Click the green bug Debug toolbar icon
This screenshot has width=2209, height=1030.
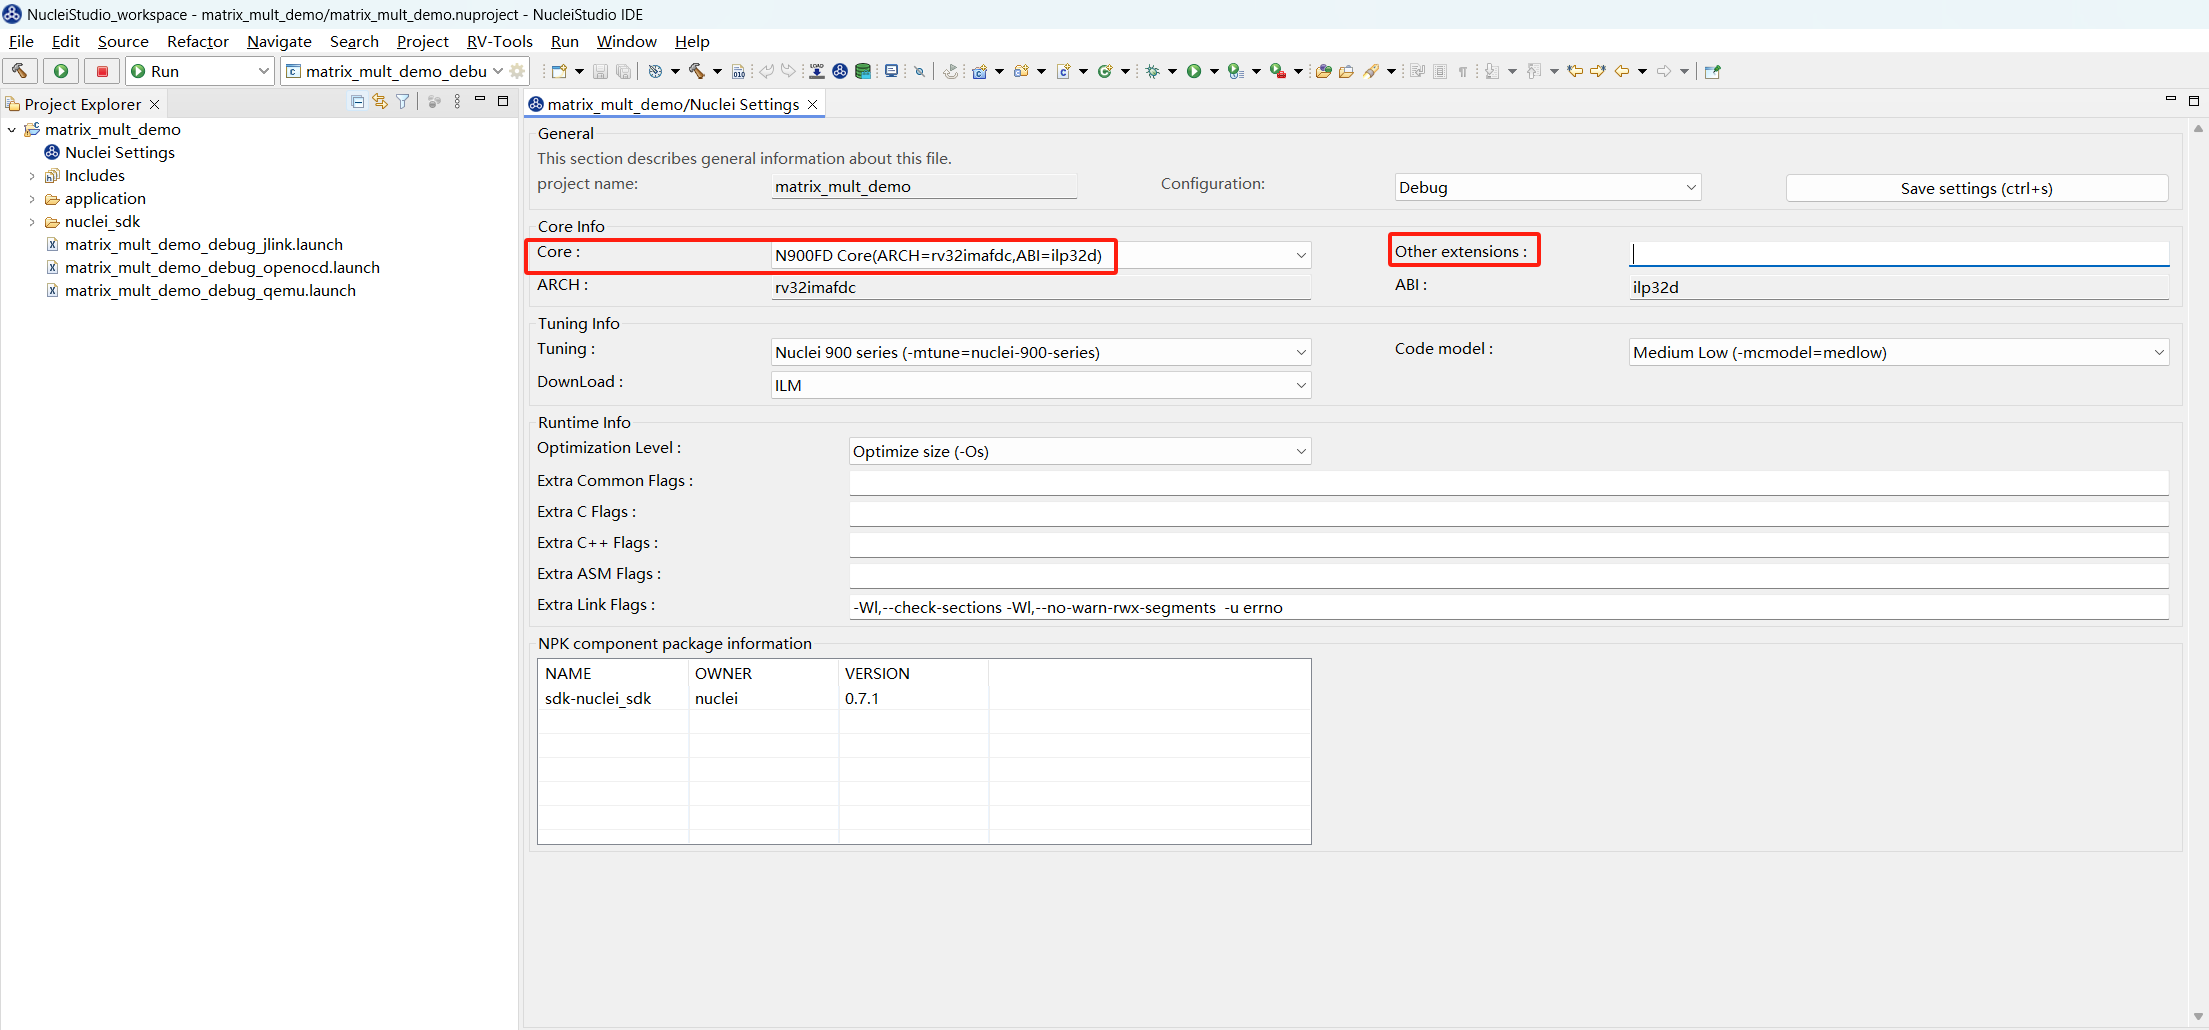coord(1152,71)
